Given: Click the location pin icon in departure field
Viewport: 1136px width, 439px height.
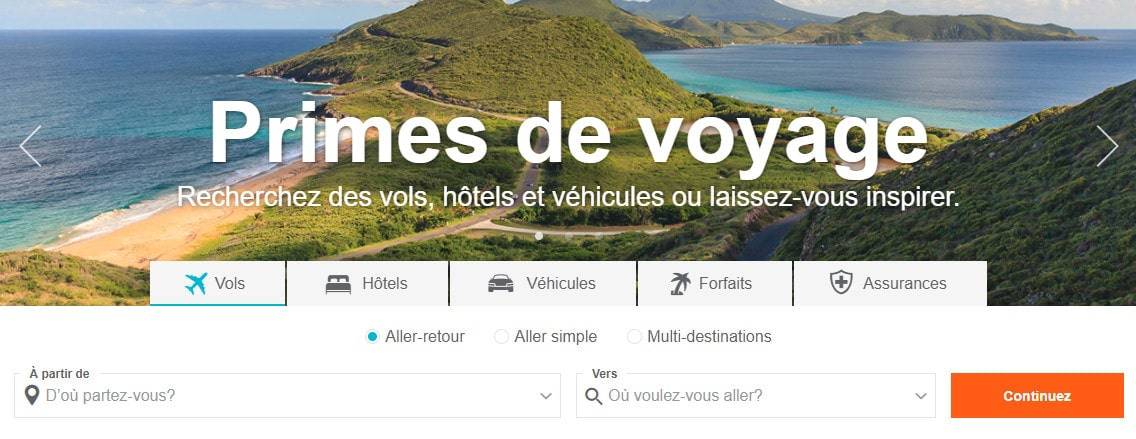Looking at the screenshot, I should tap(31, 396).
